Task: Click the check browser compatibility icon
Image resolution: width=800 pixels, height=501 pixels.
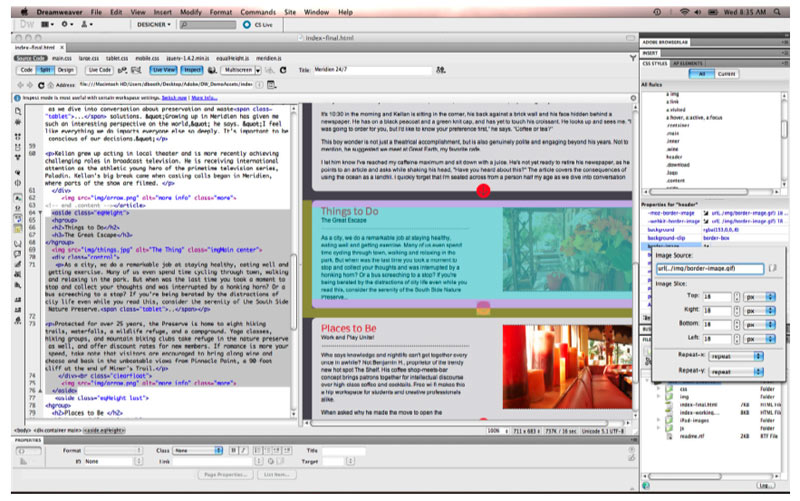Action: (136, 70)
